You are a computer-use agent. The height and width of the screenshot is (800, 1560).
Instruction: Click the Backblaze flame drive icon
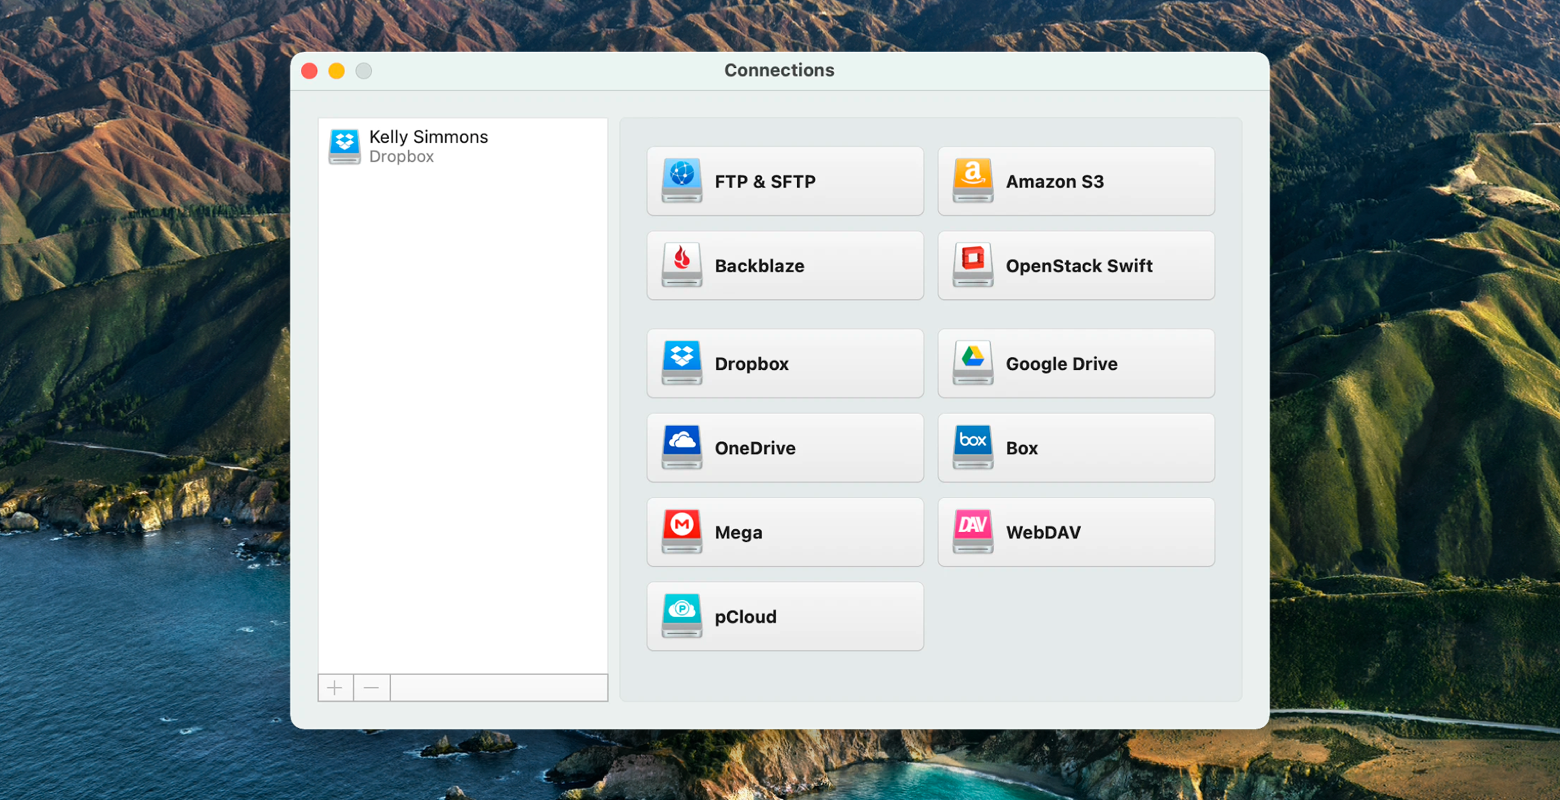(x=681, y=265)
